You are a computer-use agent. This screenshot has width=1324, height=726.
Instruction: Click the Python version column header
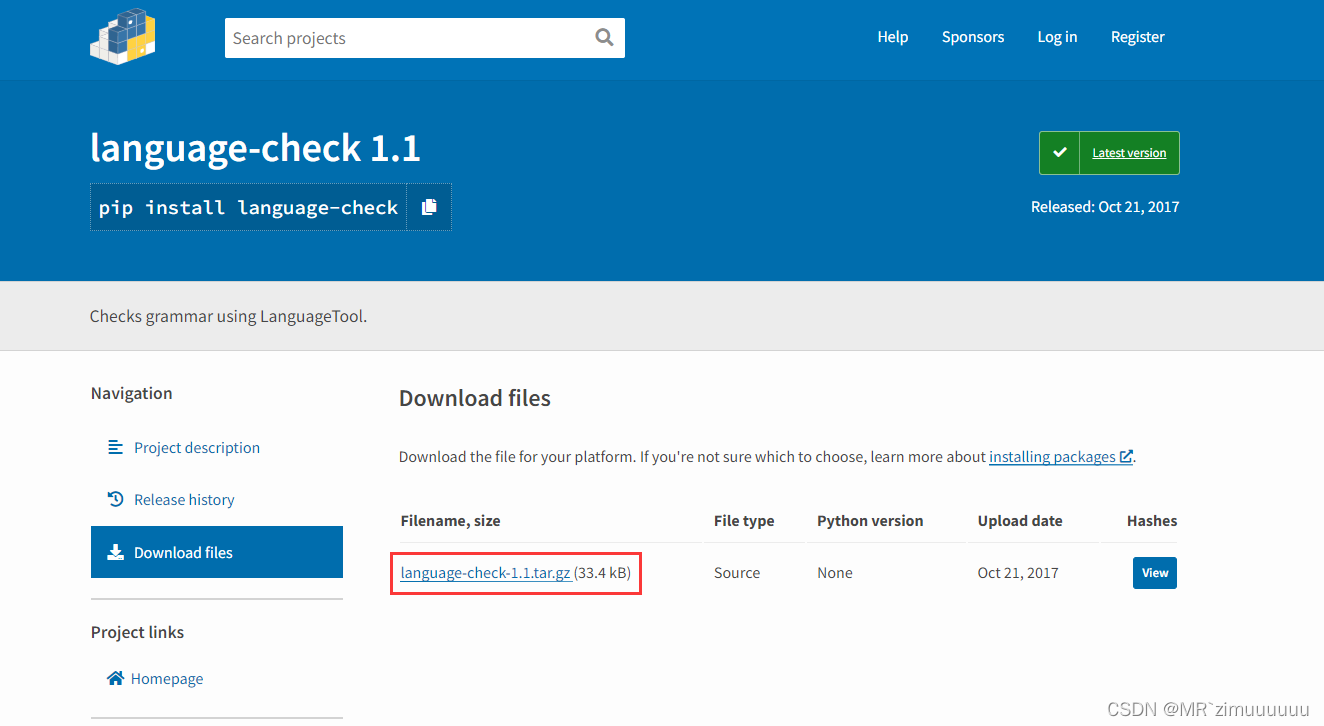pyautogui.click(x=870, y=521)
